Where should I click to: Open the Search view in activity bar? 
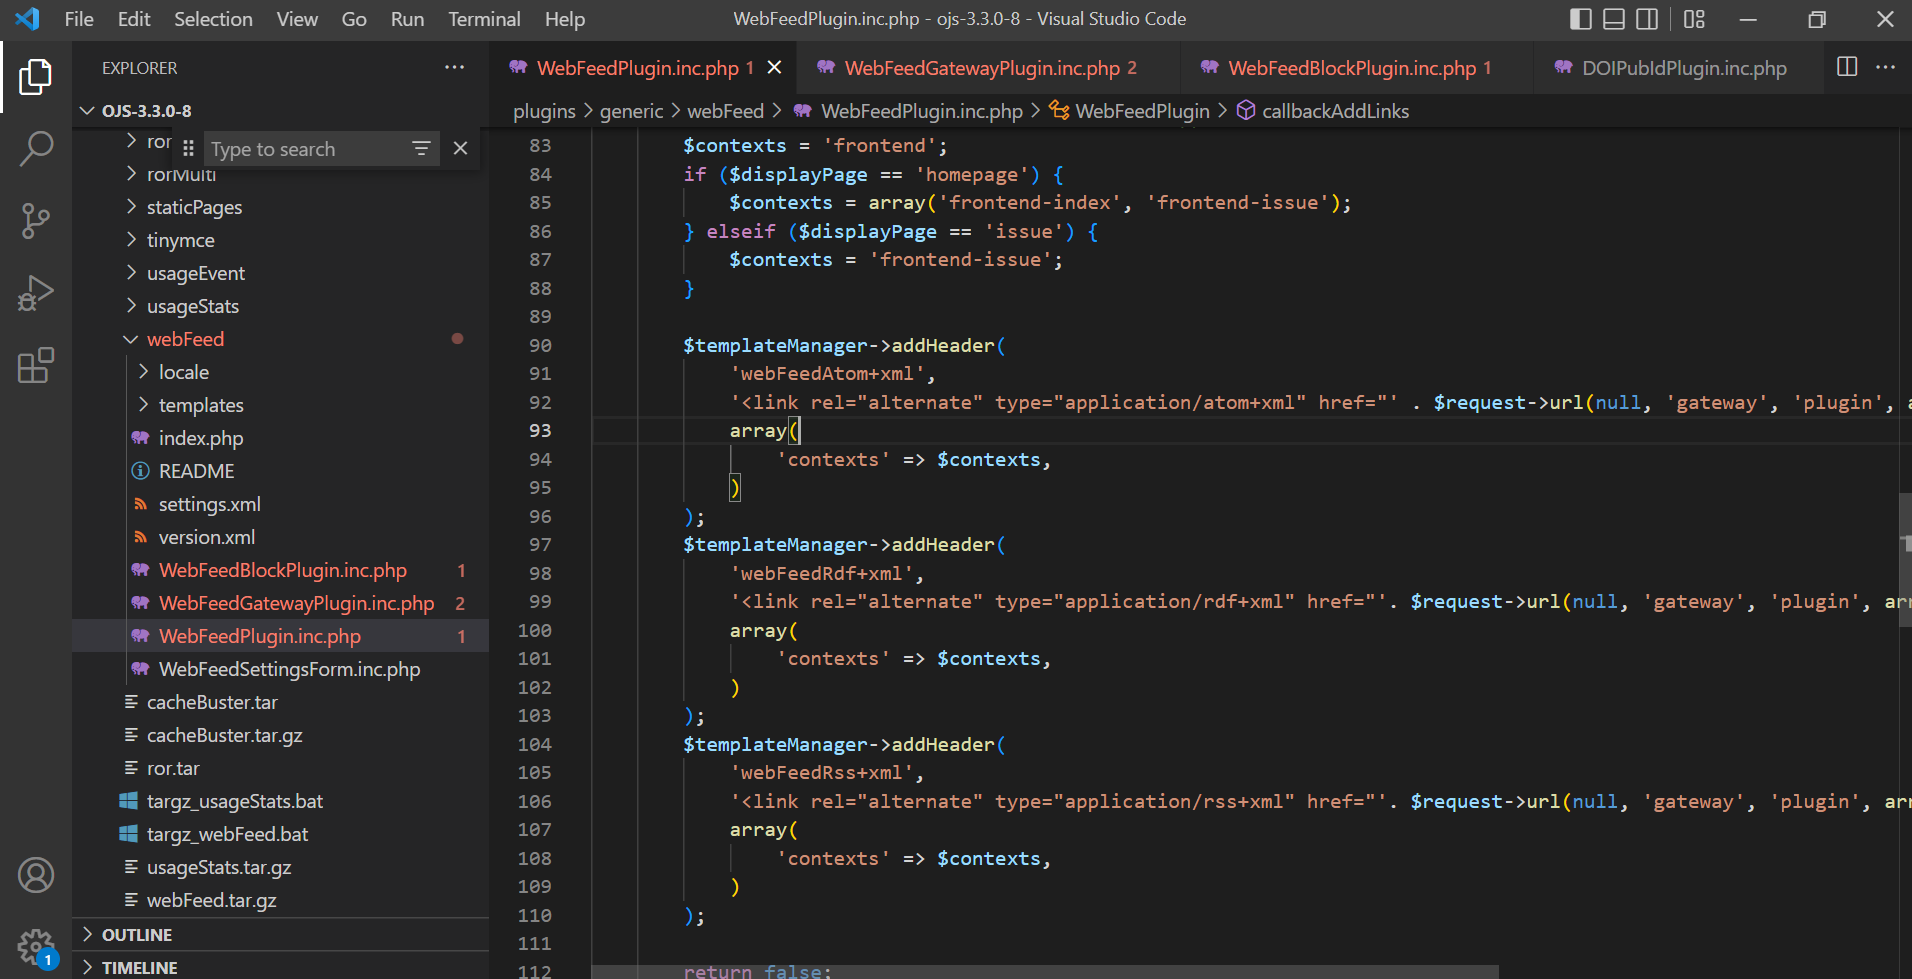click(x=35, y=149)
